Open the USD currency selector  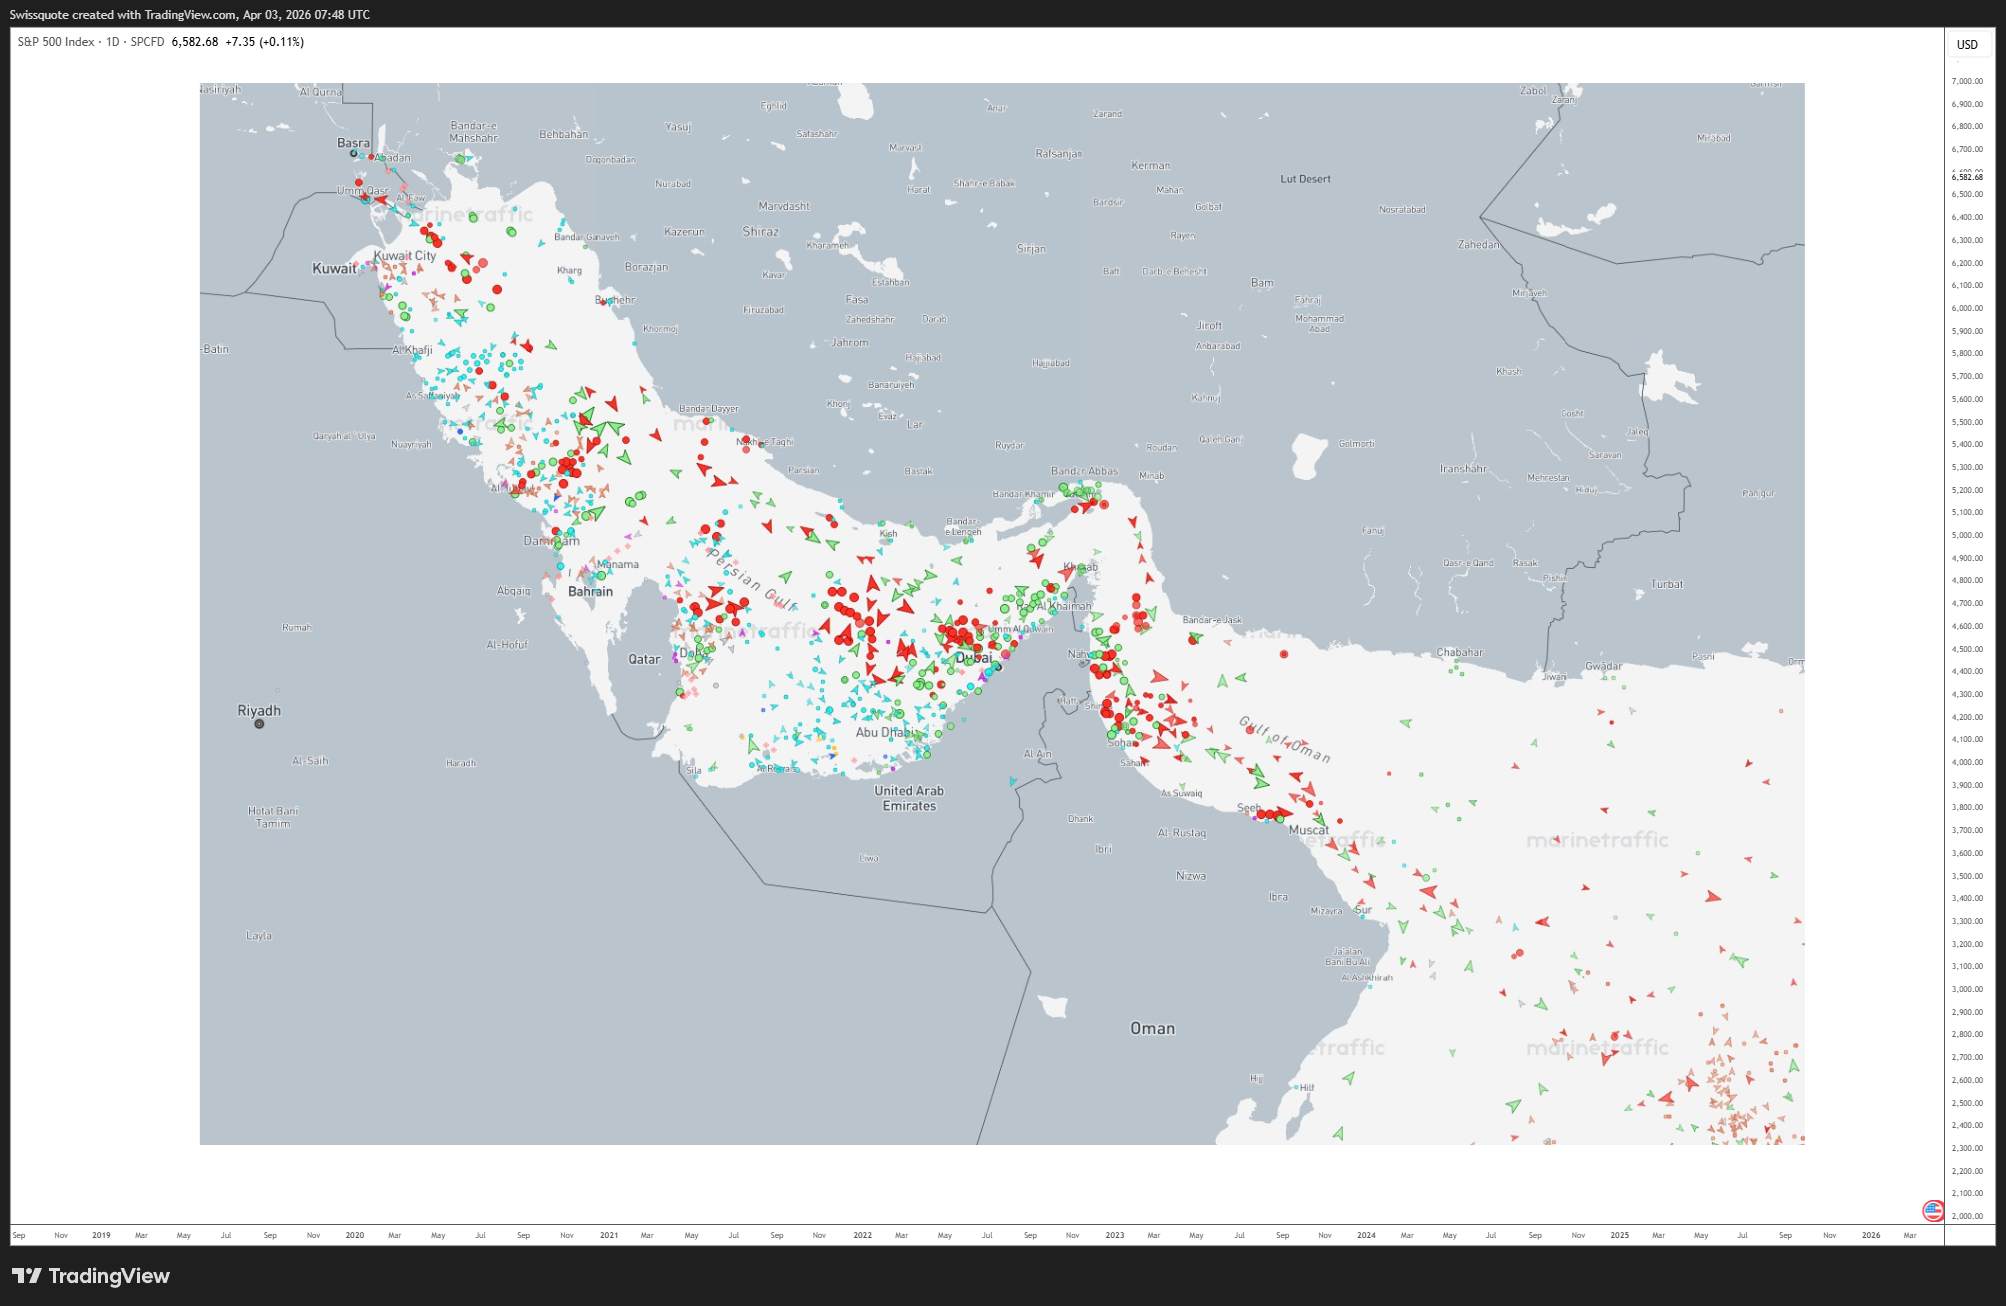click(1967, 44)
